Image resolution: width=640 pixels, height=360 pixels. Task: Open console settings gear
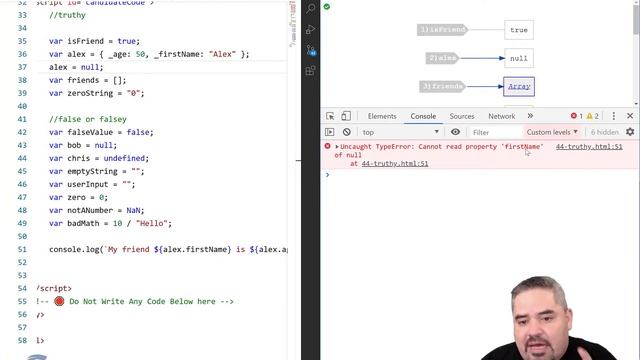coord(630,132)
